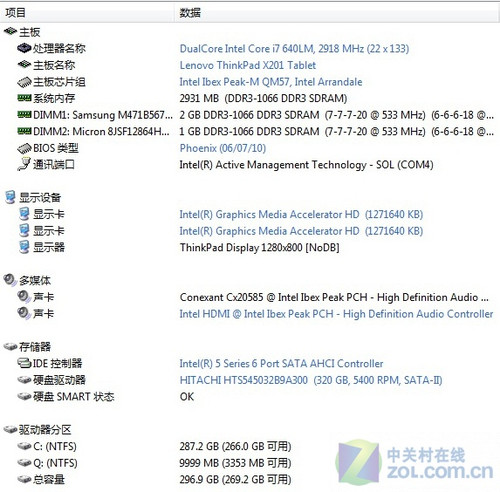
Task: Click the 处理器名称 CPU chip icon
Action: tap(24, 48)
